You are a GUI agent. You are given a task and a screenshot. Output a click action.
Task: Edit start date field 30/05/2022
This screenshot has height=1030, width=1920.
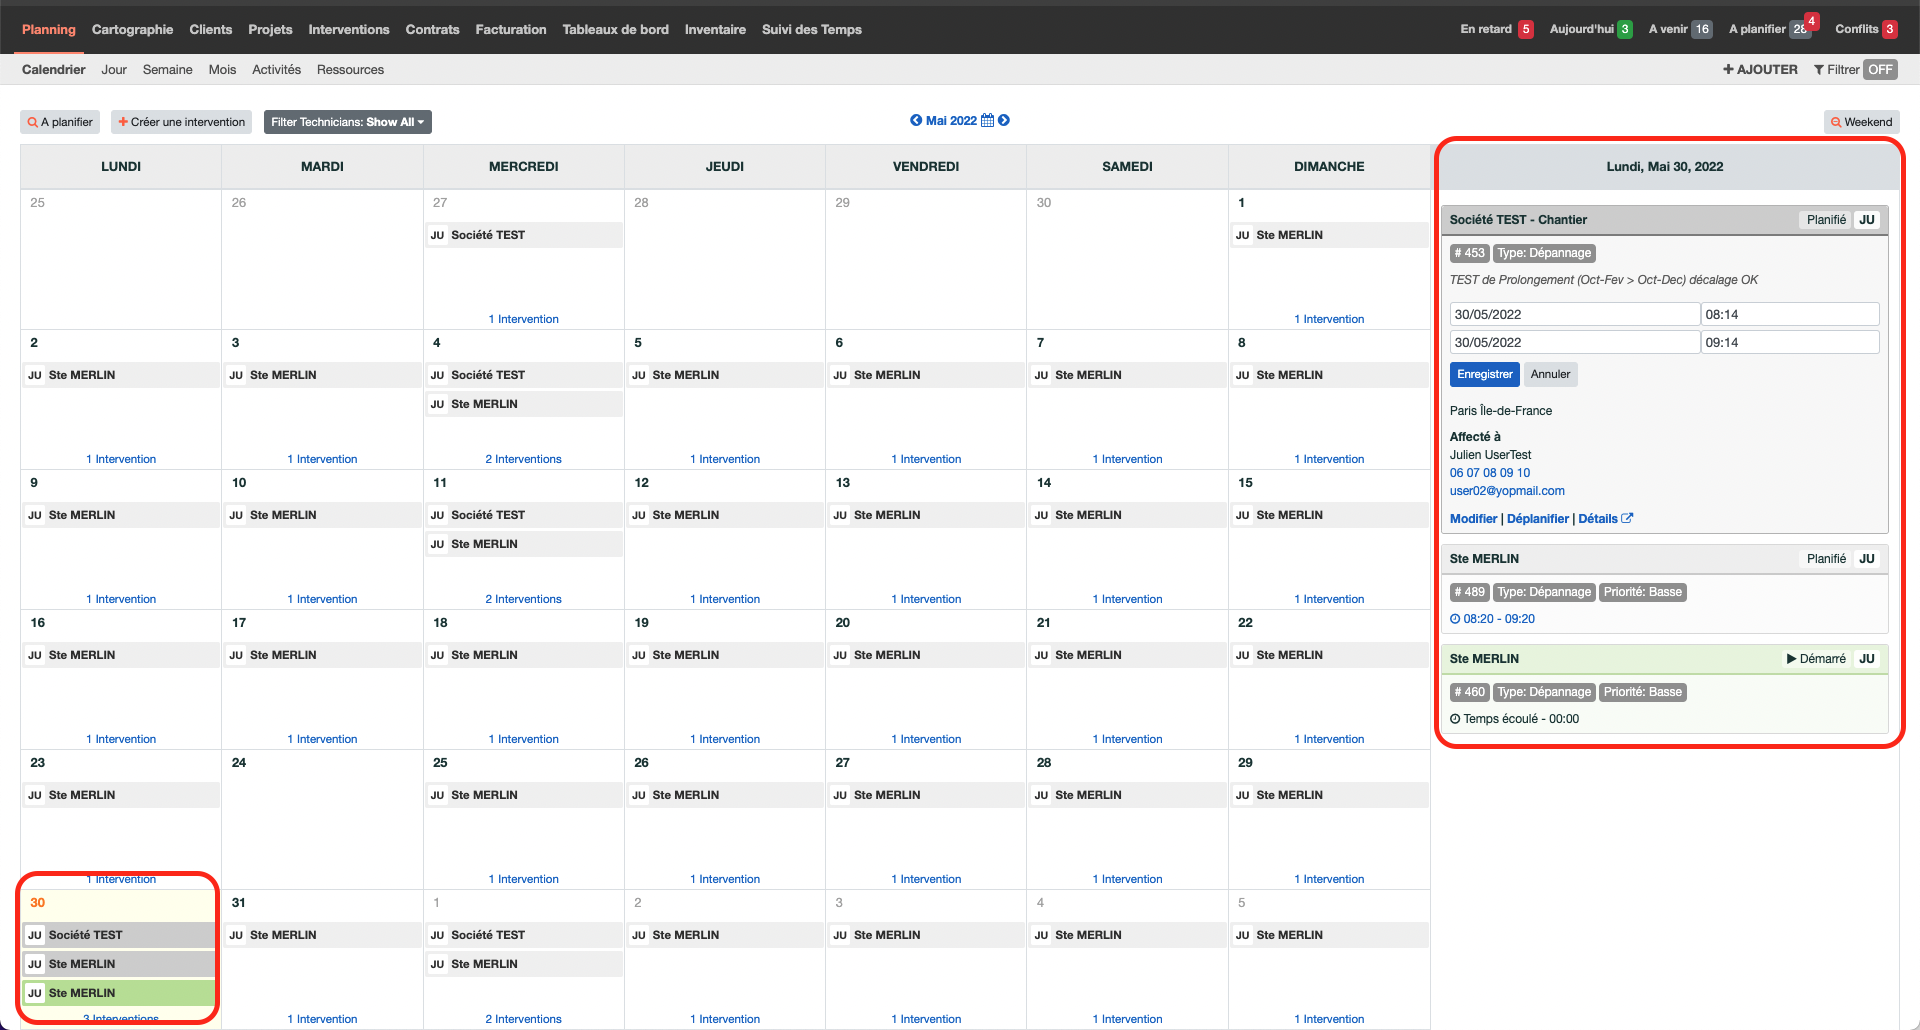pos(1574,314)
